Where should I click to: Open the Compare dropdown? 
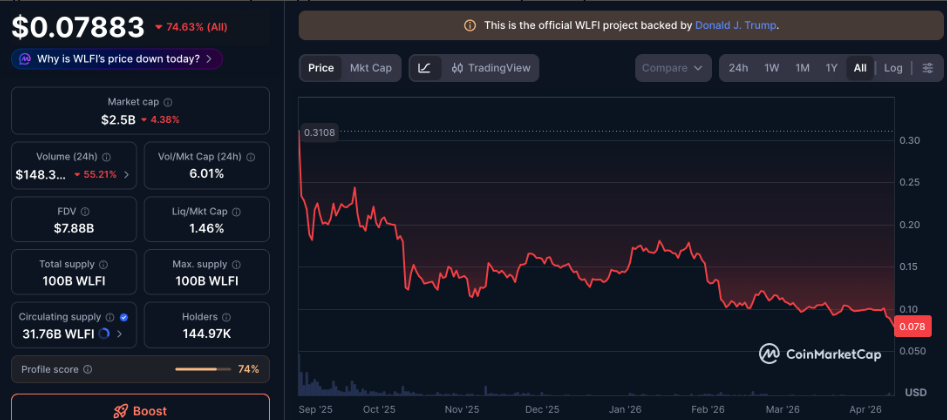[x=673, y=68]
